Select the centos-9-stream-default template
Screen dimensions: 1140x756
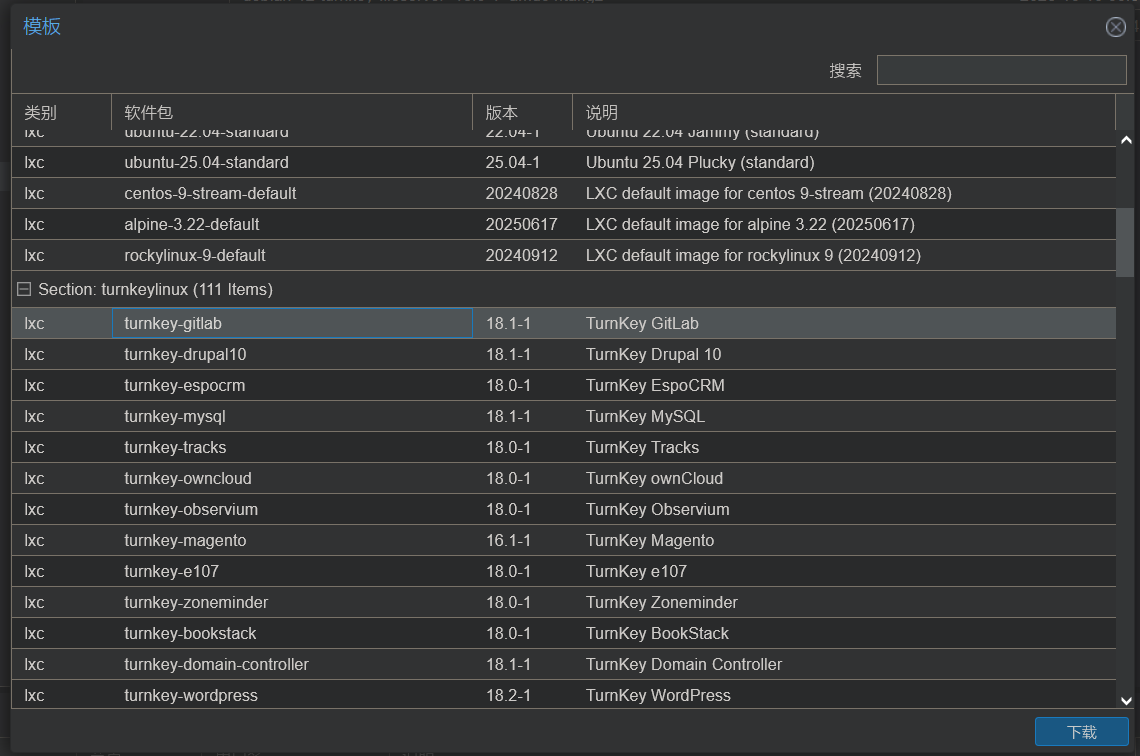(x=210, y=193)
